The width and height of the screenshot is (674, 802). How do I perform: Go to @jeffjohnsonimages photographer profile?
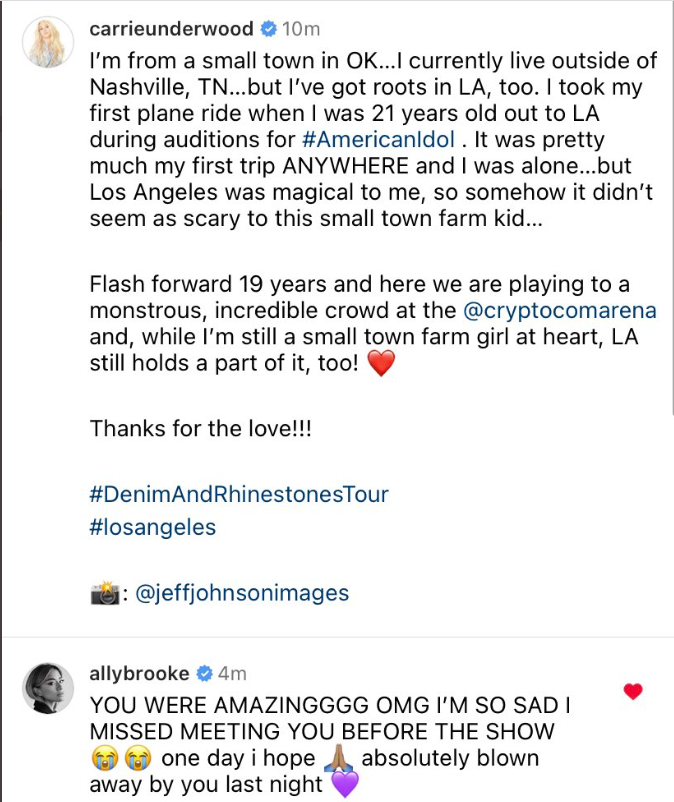[242, 593]
